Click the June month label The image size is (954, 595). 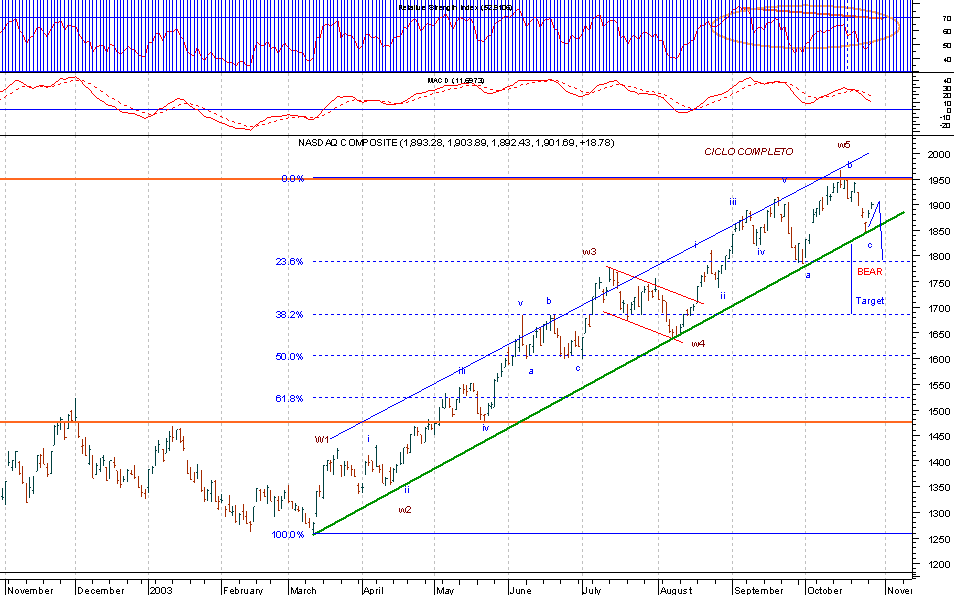[x=520, y=590]
